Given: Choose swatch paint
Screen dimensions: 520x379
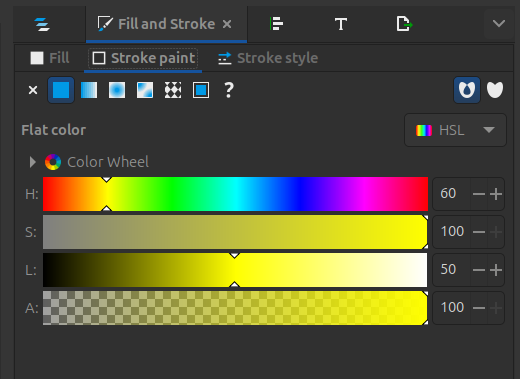Looking at the screenshot, I should 201,90.
